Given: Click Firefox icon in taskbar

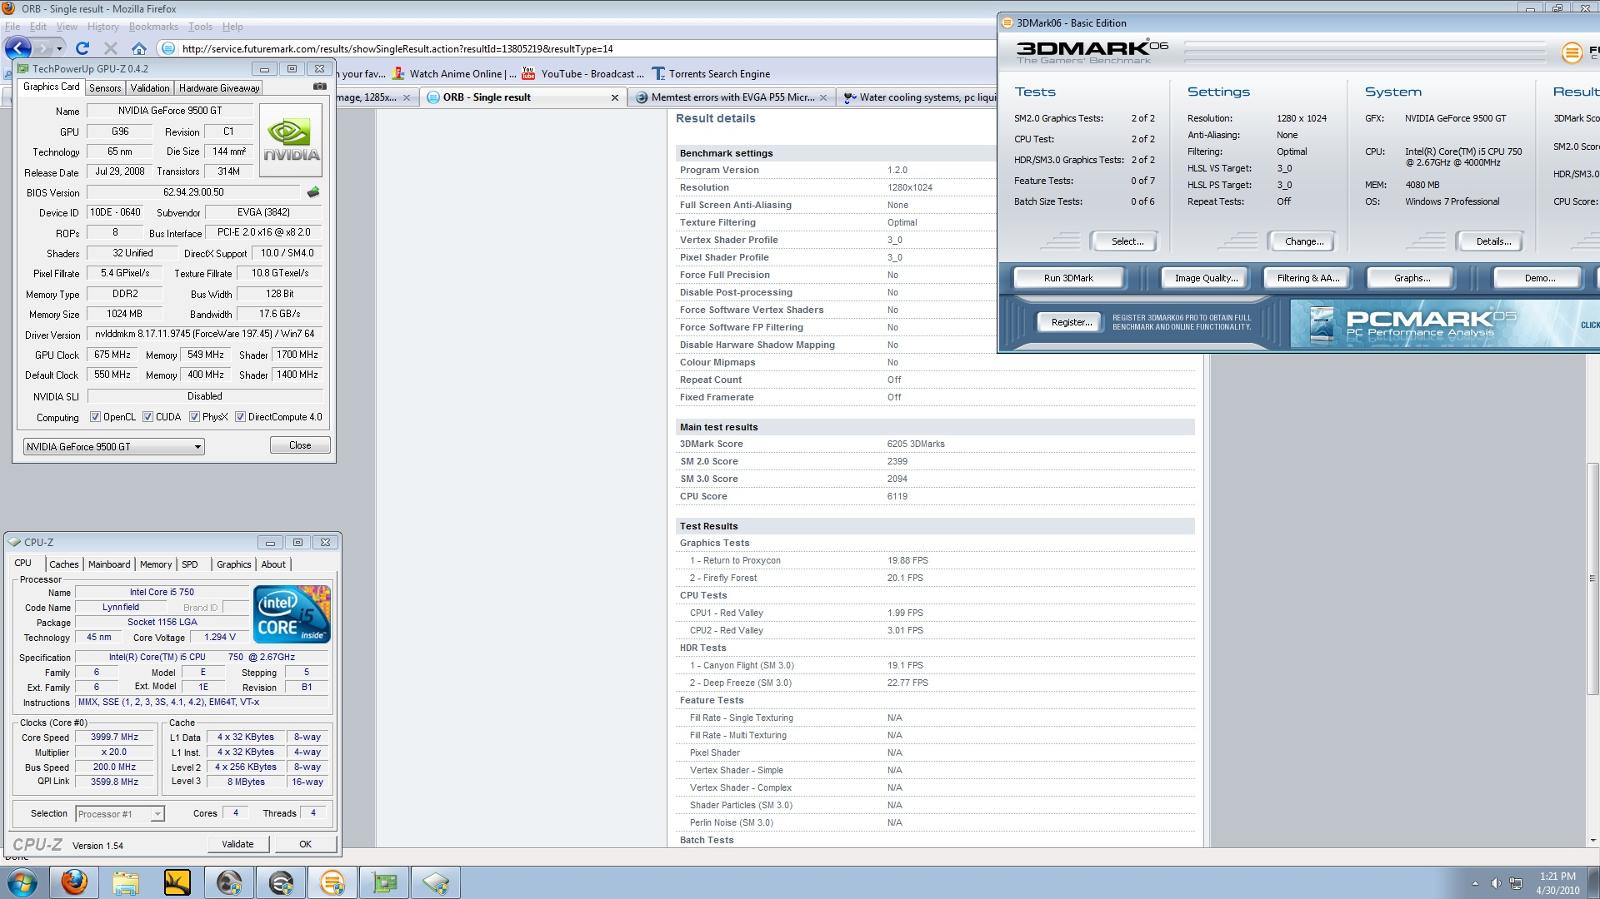Looking at the screenshot, I should [74, 882].
